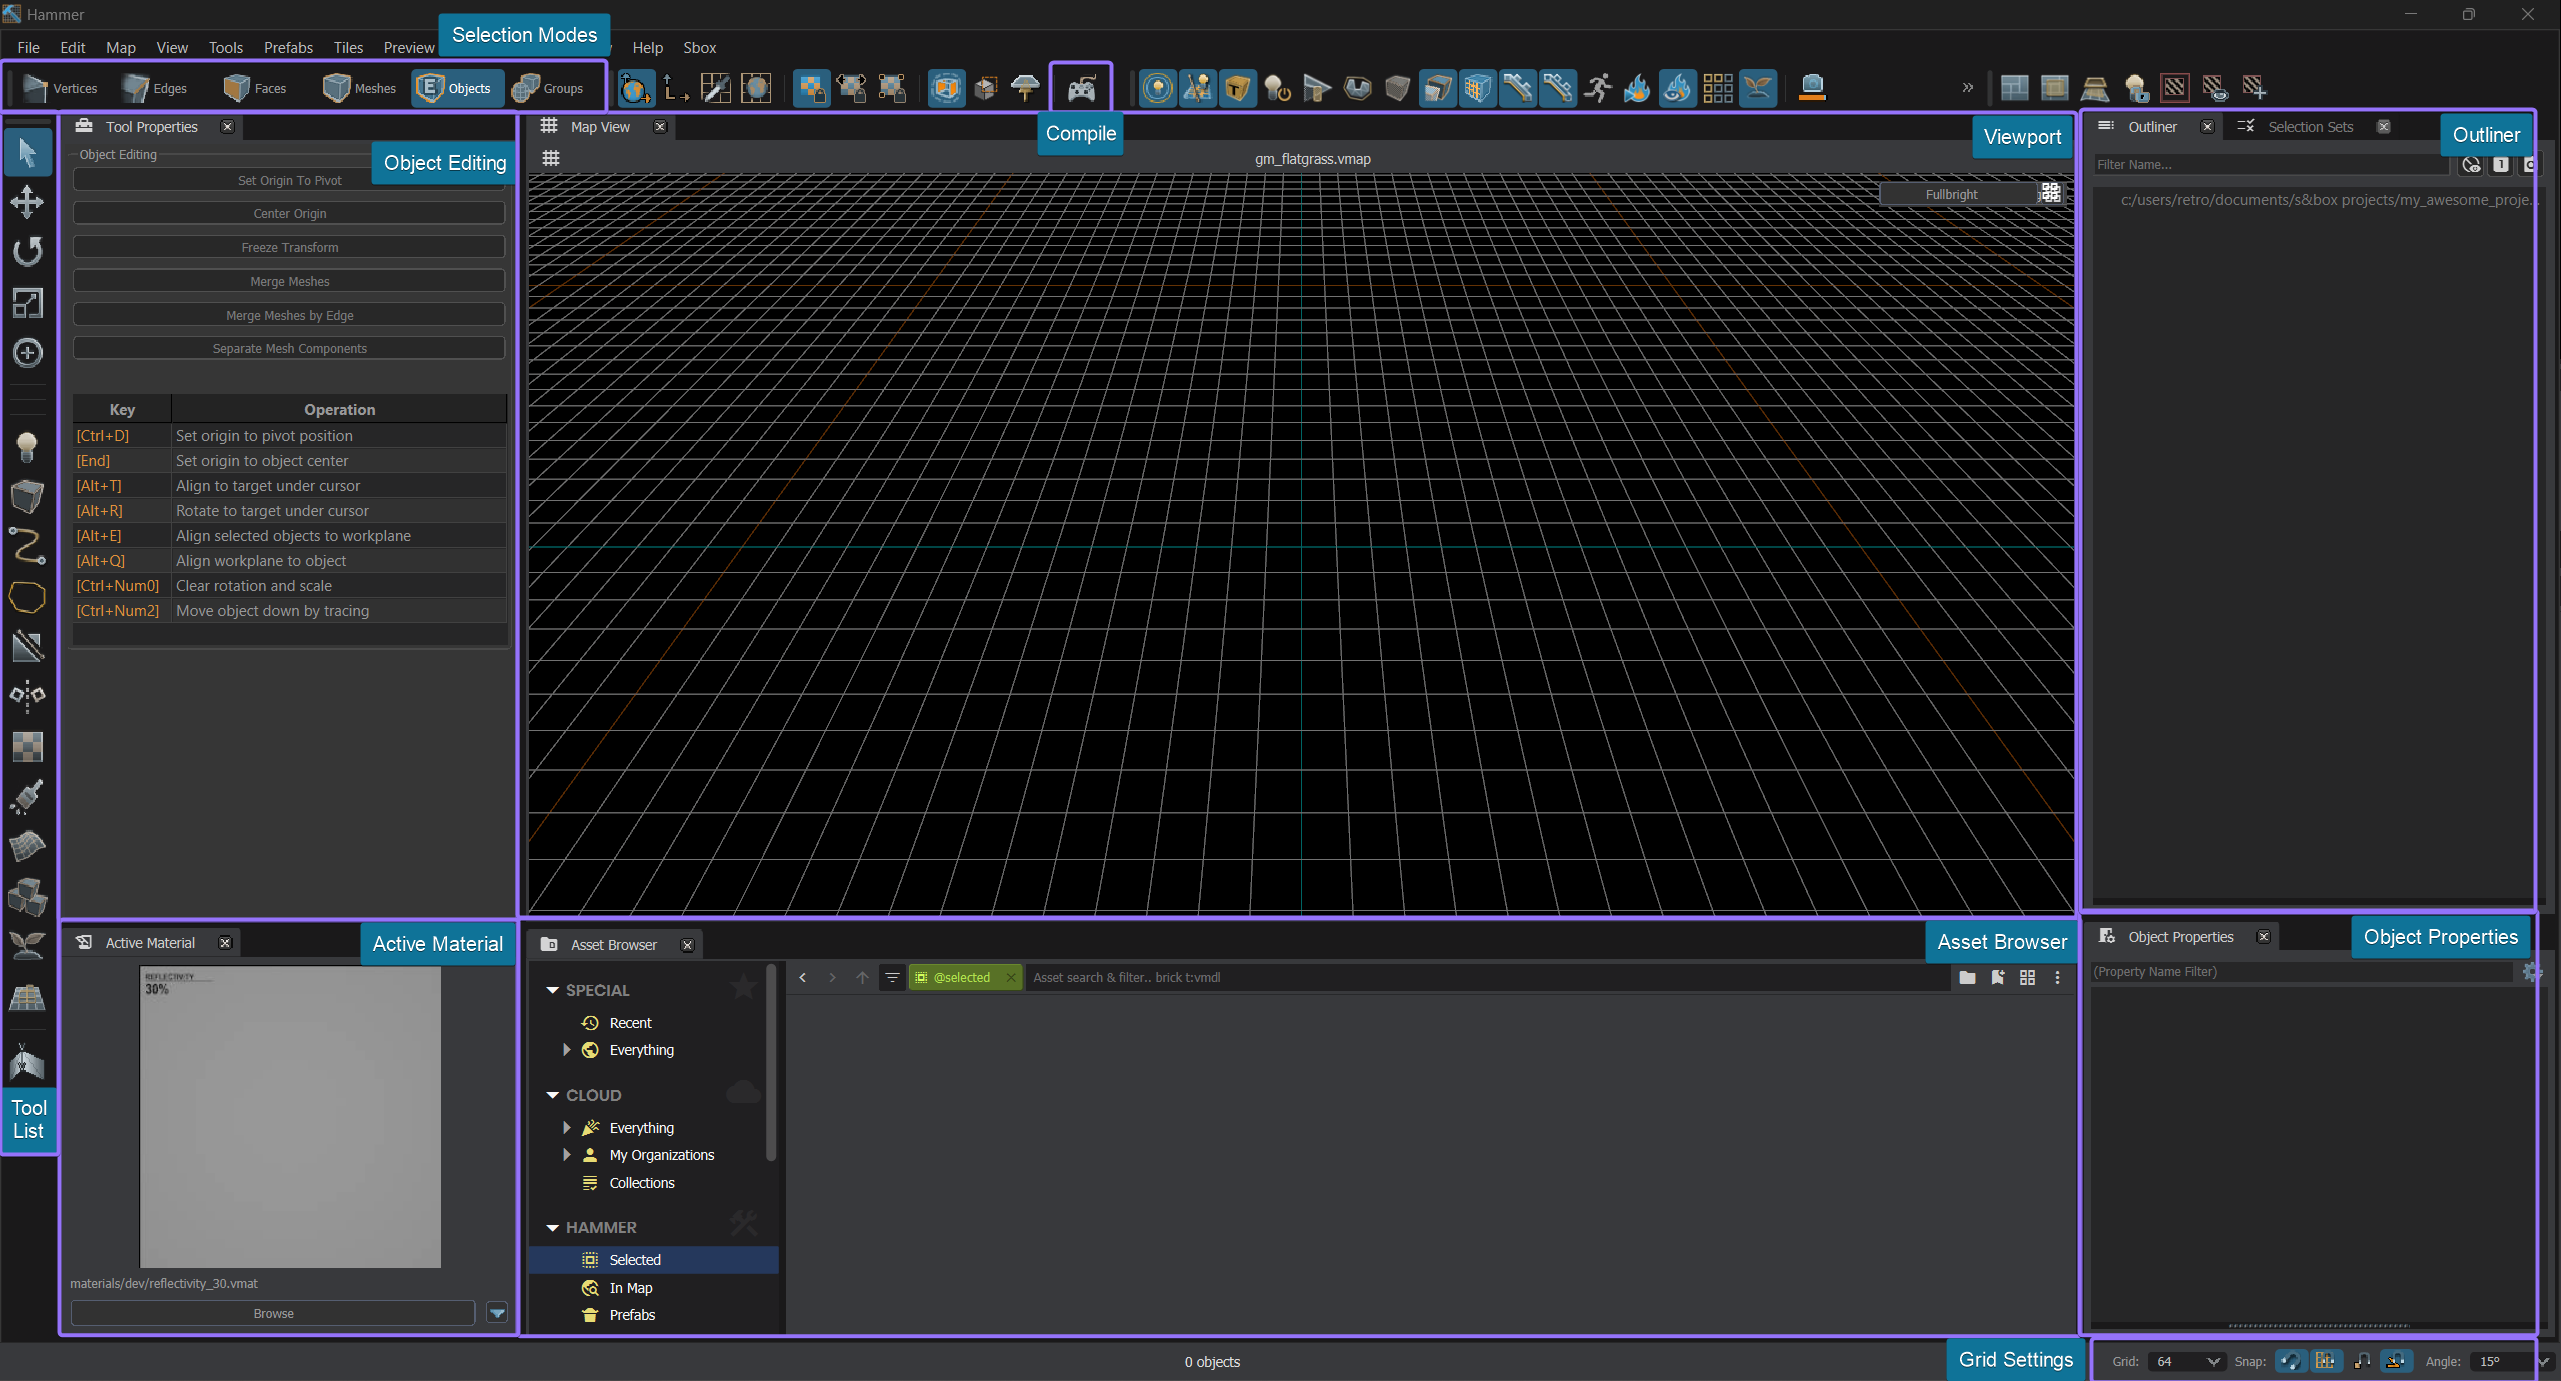The width and height of the screenshot is (2561, 1381).
Task: Toggle the Faces selection mode
Action: click(255, 88)
